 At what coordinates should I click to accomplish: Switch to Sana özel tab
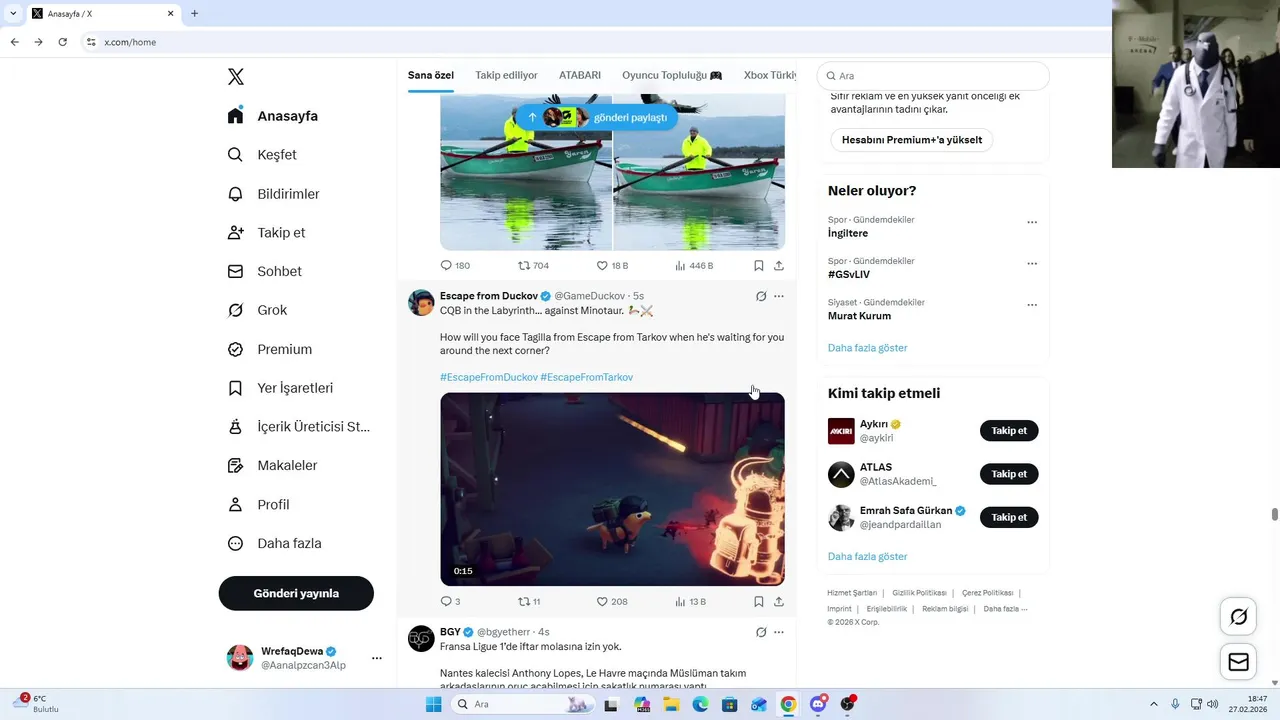click(431, 76)
